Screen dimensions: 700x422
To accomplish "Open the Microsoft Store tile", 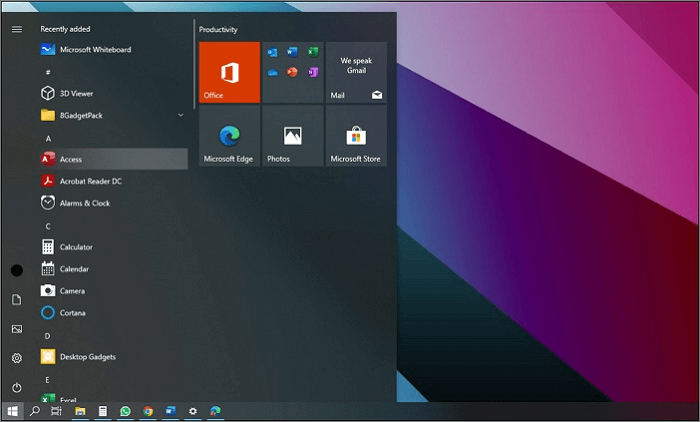I will point(356,136).
